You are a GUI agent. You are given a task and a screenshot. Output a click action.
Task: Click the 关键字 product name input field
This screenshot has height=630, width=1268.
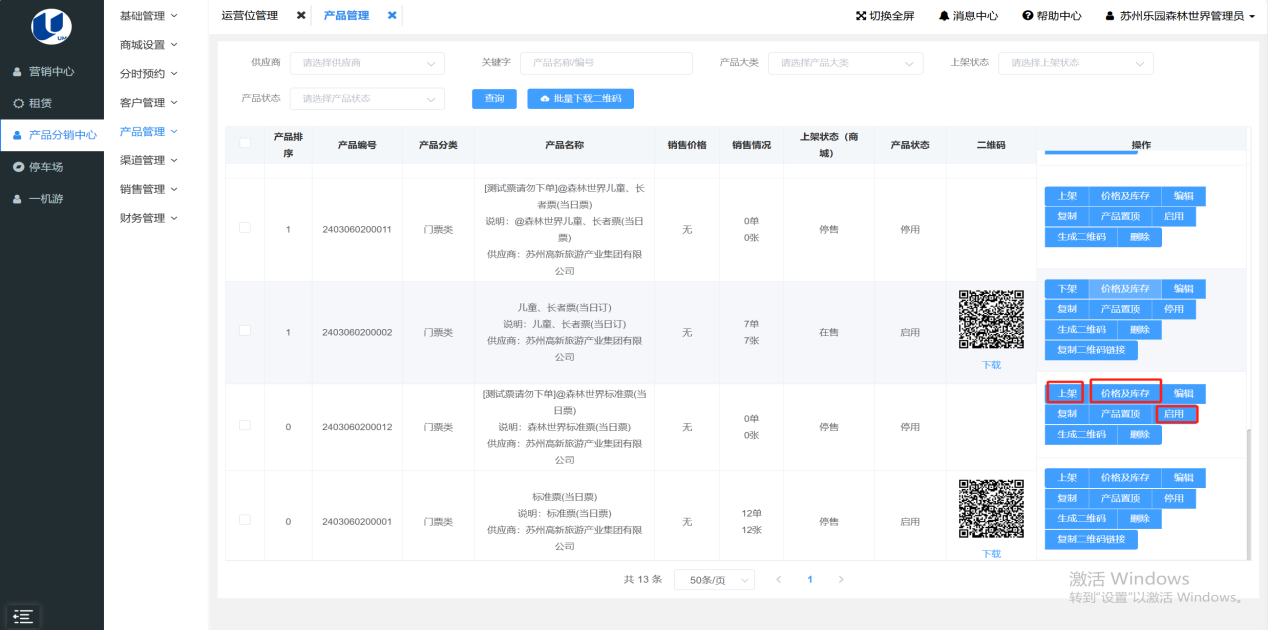tap(606, 63)
